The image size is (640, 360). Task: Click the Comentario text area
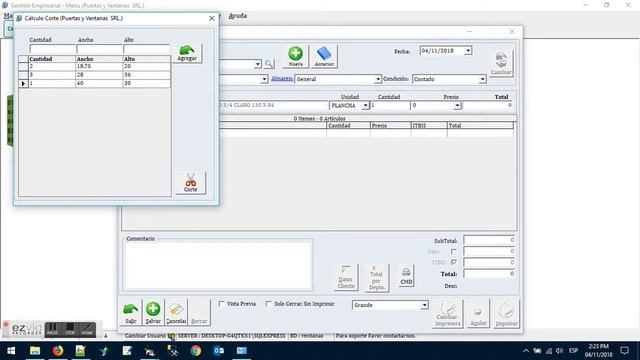click(218, 265)
